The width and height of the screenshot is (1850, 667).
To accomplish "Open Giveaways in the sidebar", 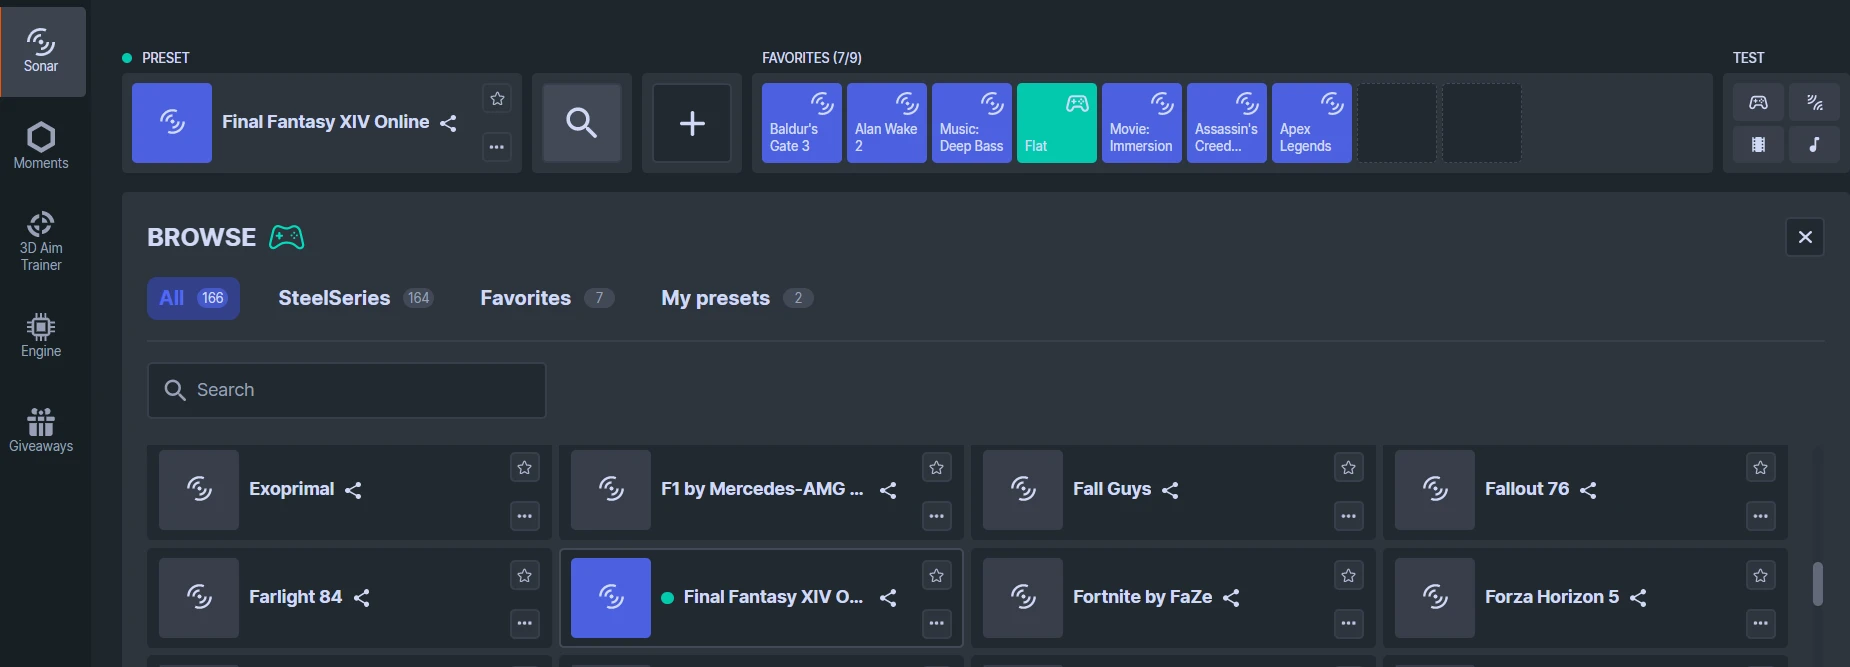I will (41, 430).
